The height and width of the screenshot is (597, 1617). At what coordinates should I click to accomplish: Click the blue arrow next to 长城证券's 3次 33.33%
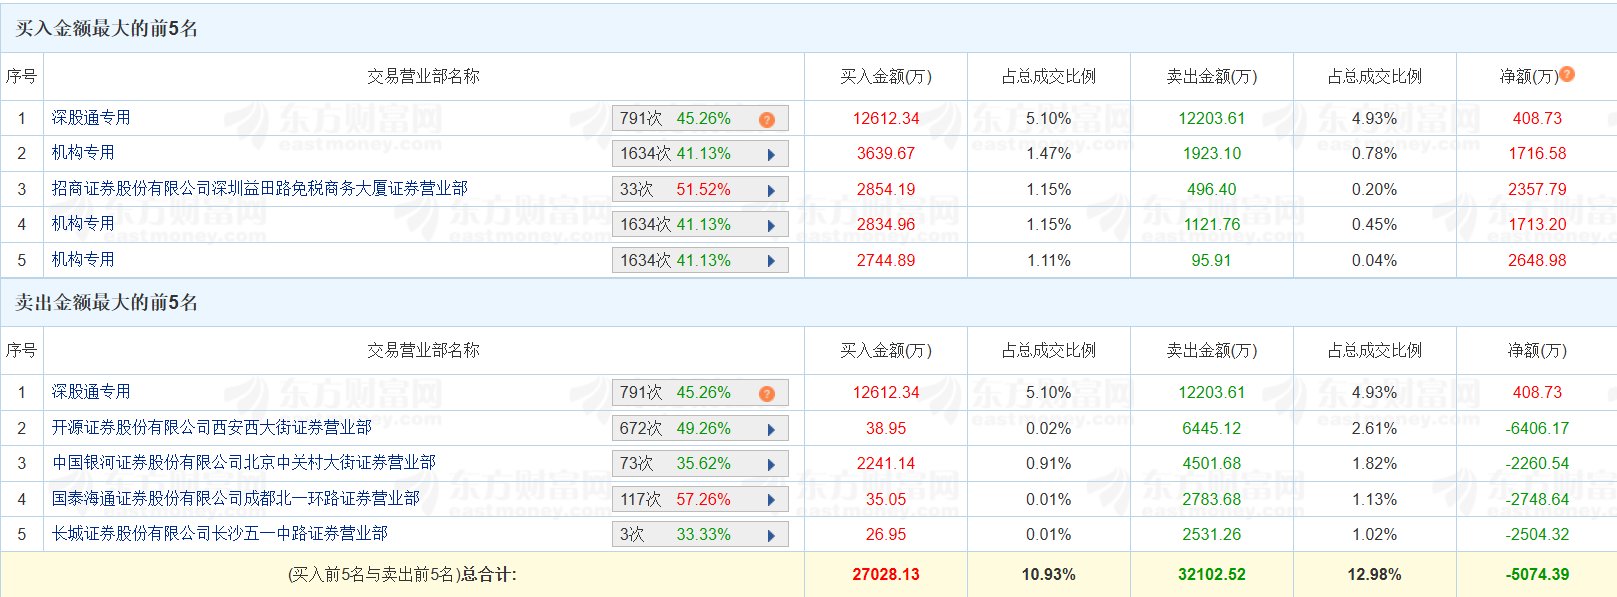[771, 536]
